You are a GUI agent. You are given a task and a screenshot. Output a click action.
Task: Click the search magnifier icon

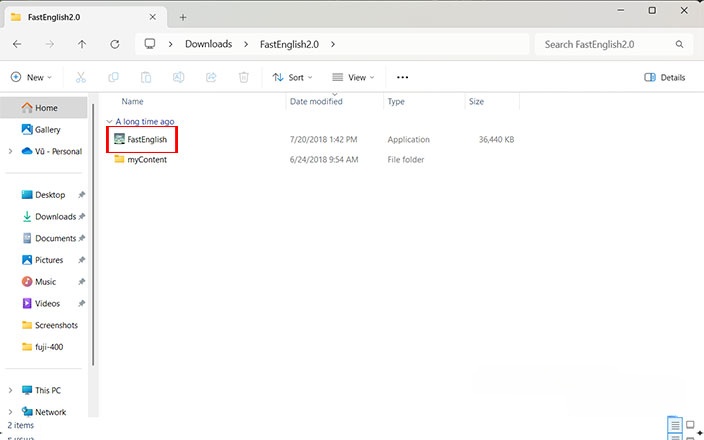679,44
